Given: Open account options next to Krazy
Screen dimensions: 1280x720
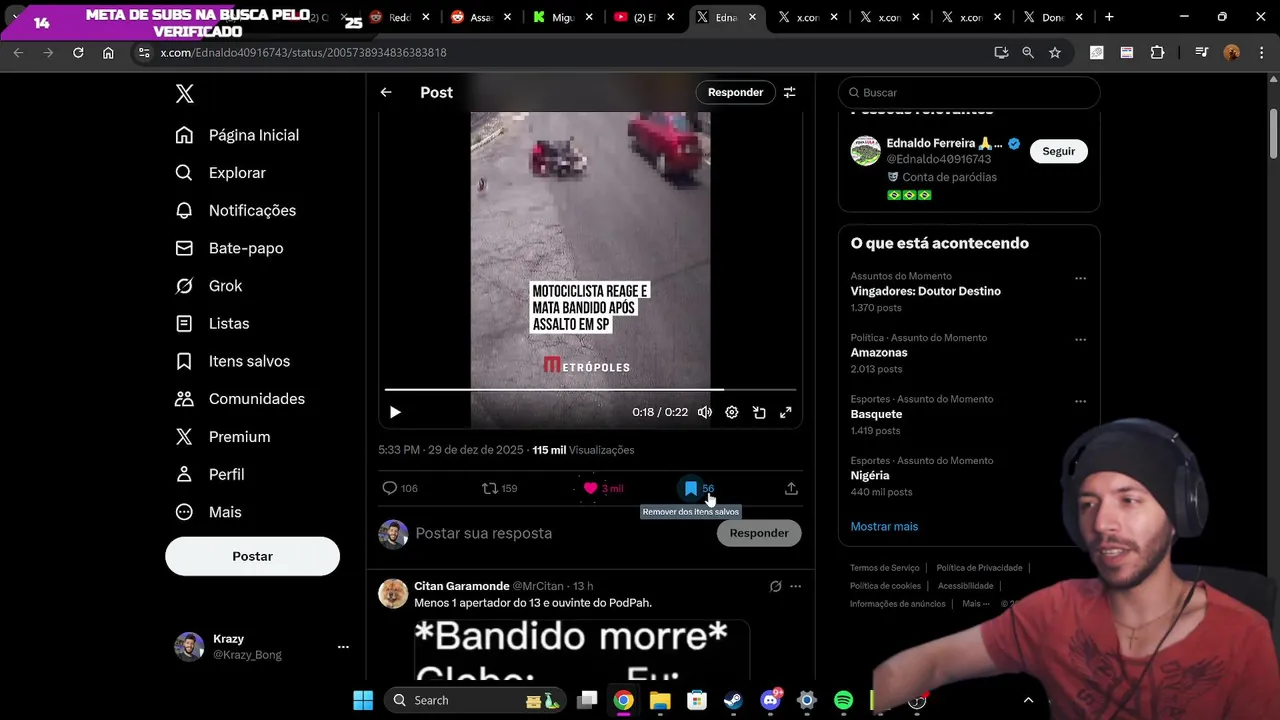Looking at the screenshot, I should click(x=343, y=647).
